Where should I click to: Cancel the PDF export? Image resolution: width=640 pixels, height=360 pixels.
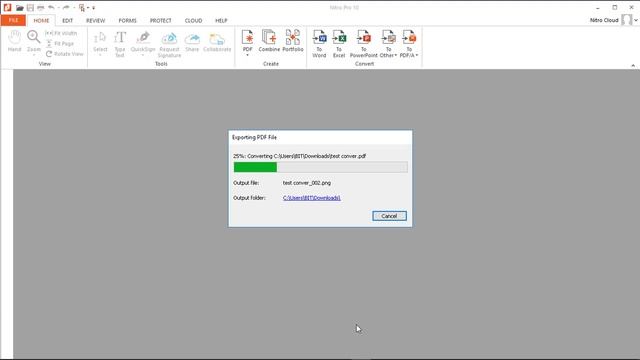(389, 216)
